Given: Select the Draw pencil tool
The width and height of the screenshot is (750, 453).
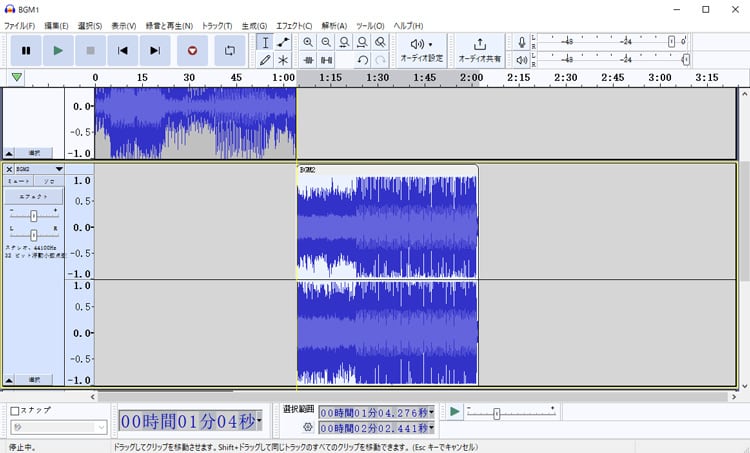Looking at the screenshot, I should point(264,60).
